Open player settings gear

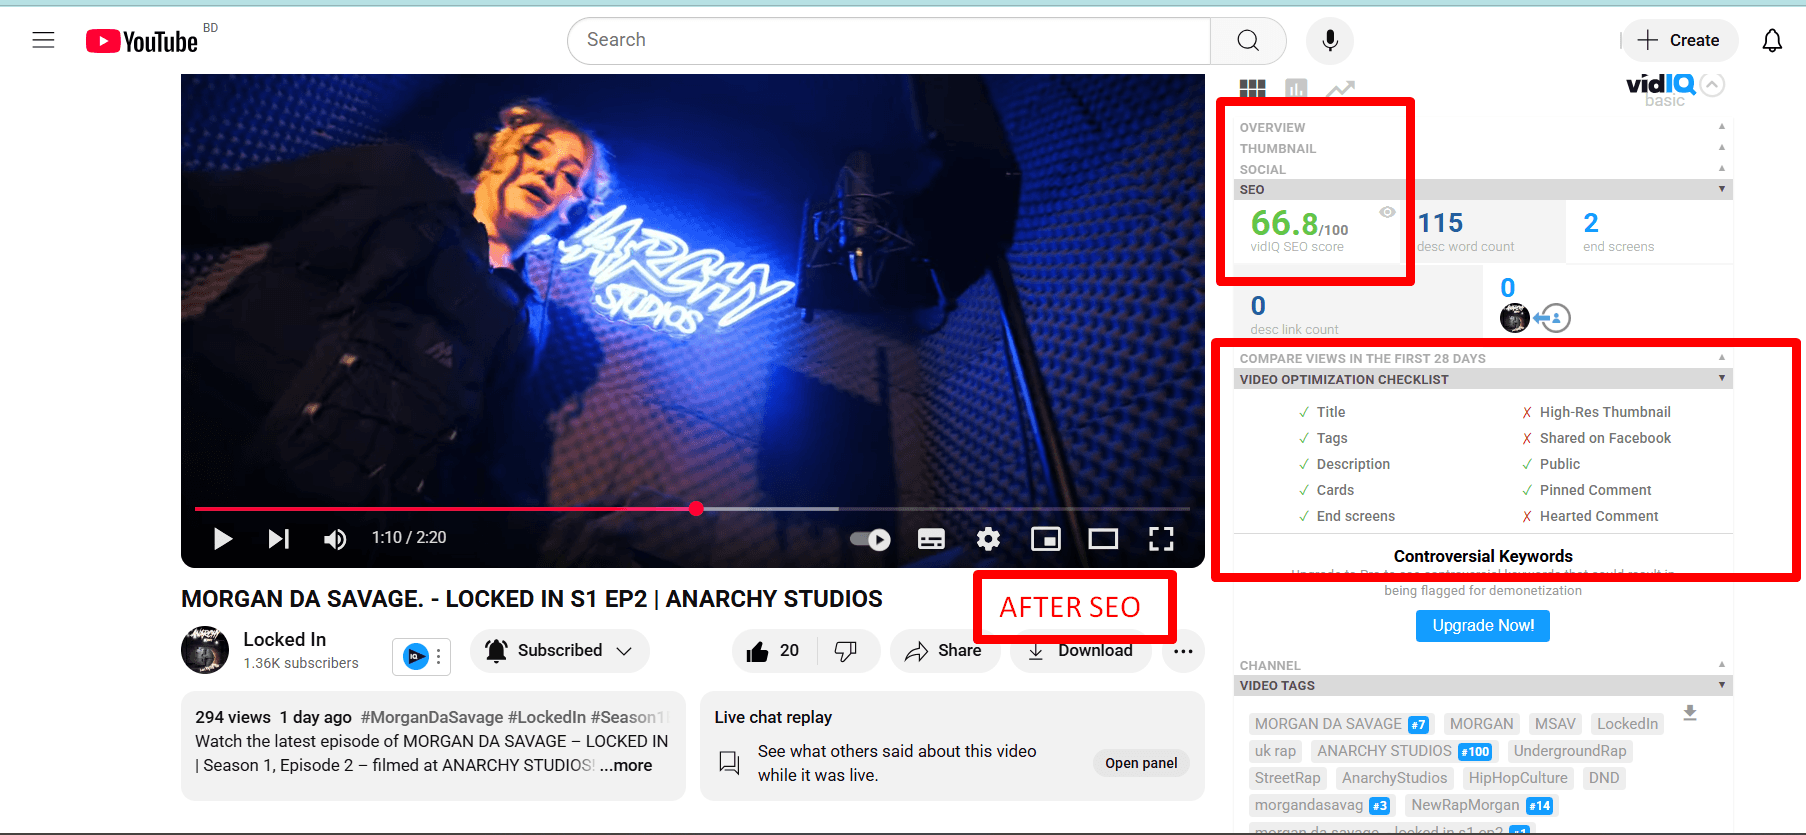click(x=988, y=540)
